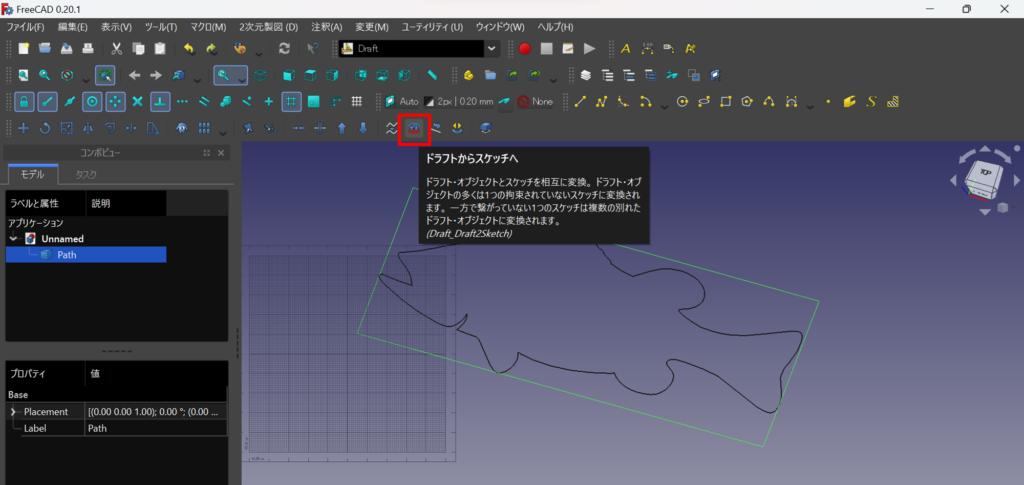Click the Downgrade down-arrow icon
Image resolution: width=1024 pixels, height=485 pixels.
pyautogui.click(x=363, y=129)
